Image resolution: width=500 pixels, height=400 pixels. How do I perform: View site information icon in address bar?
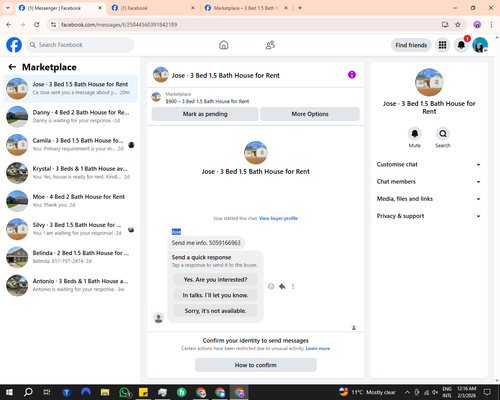53,25
